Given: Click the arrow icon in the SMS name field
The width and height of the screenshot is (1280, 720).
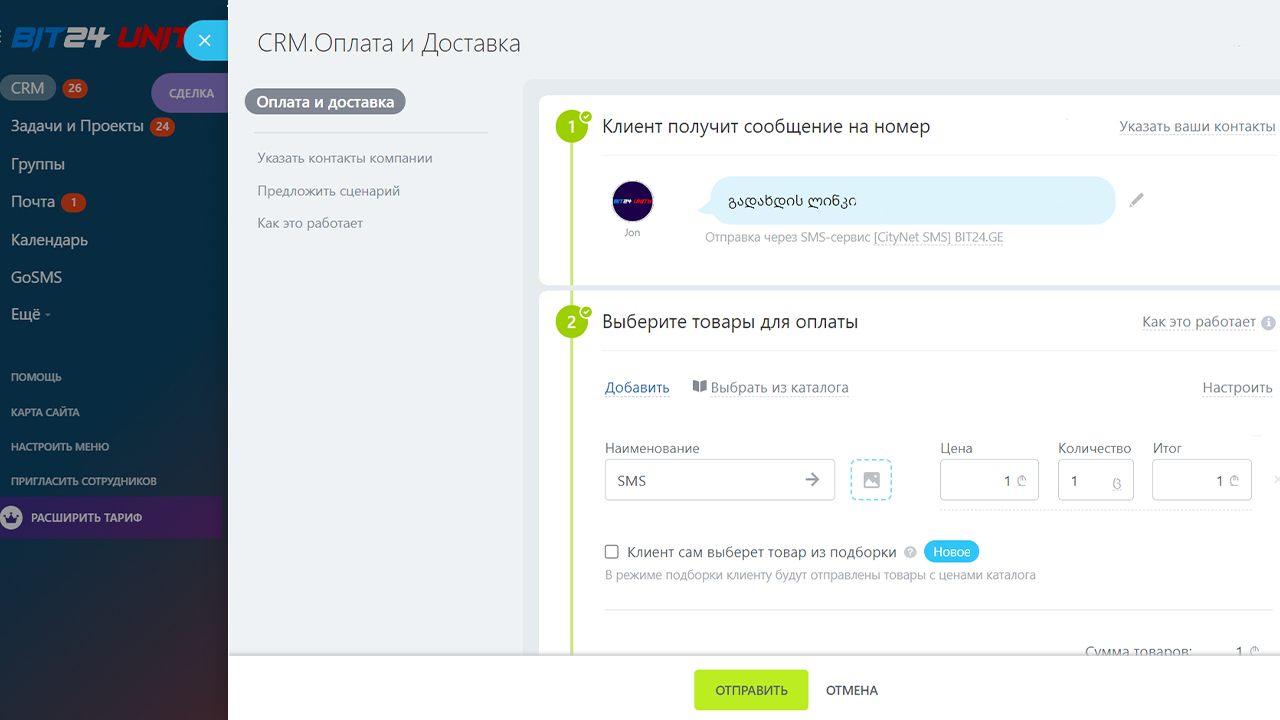Looking at the screenshot, I should click(813, 480).
